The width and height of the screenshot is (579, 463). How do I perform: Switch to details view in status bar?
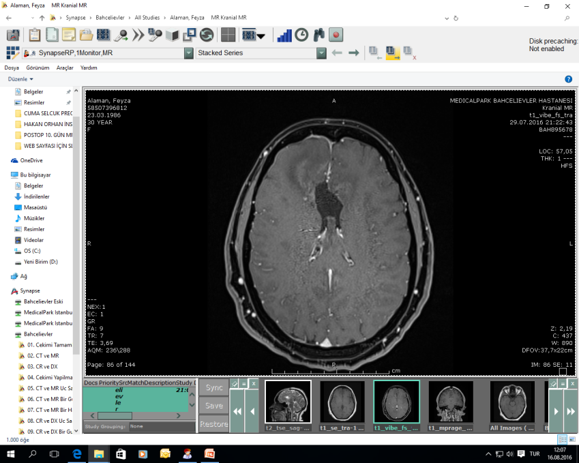[562, 439]
